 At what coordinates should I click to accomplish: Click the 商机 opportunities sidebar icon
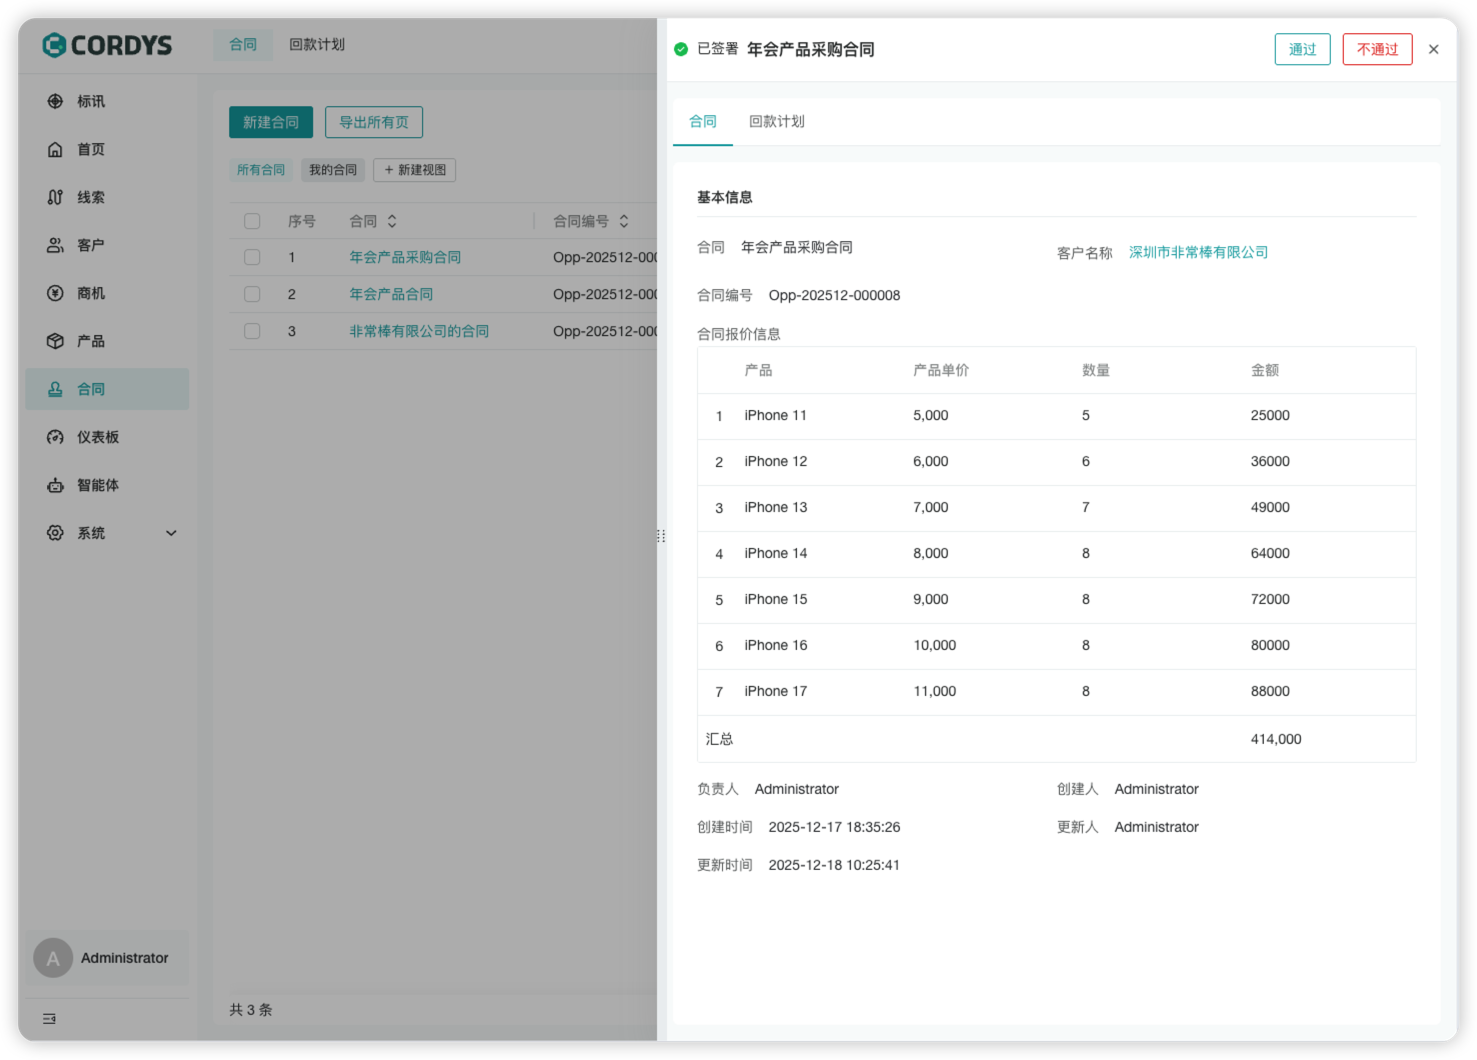click(90, 293)
